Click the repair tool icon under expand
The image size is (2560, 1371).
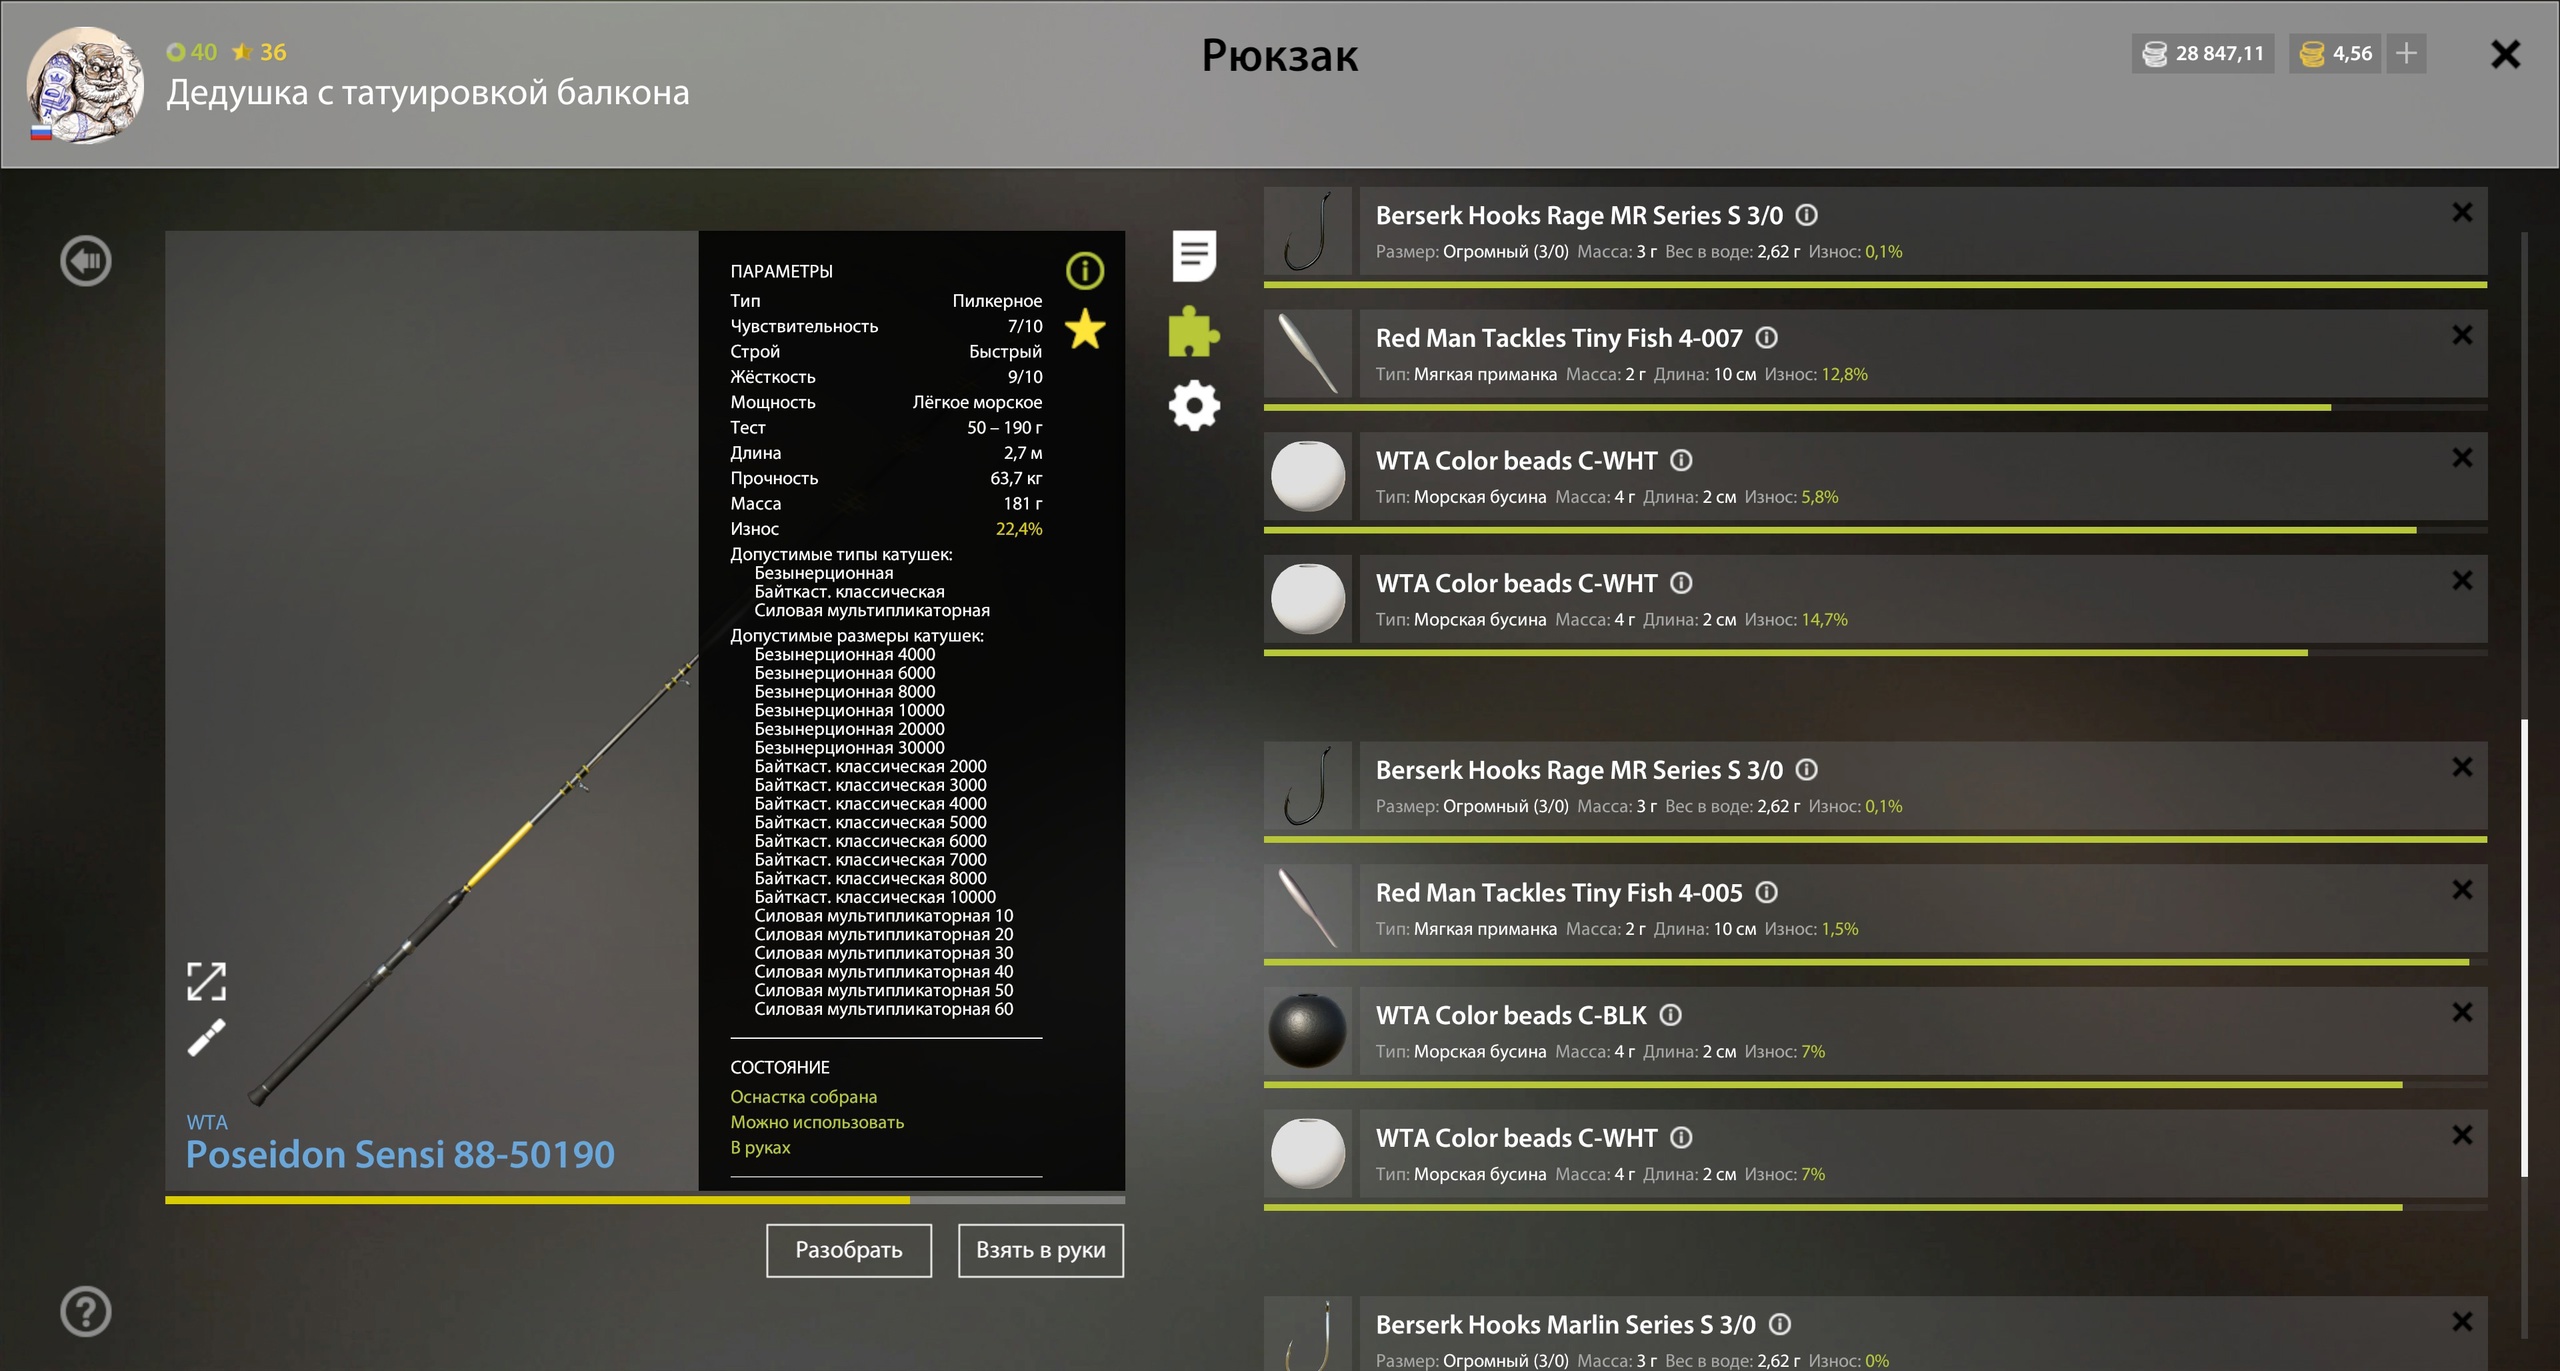click(x=206, y=1037)
